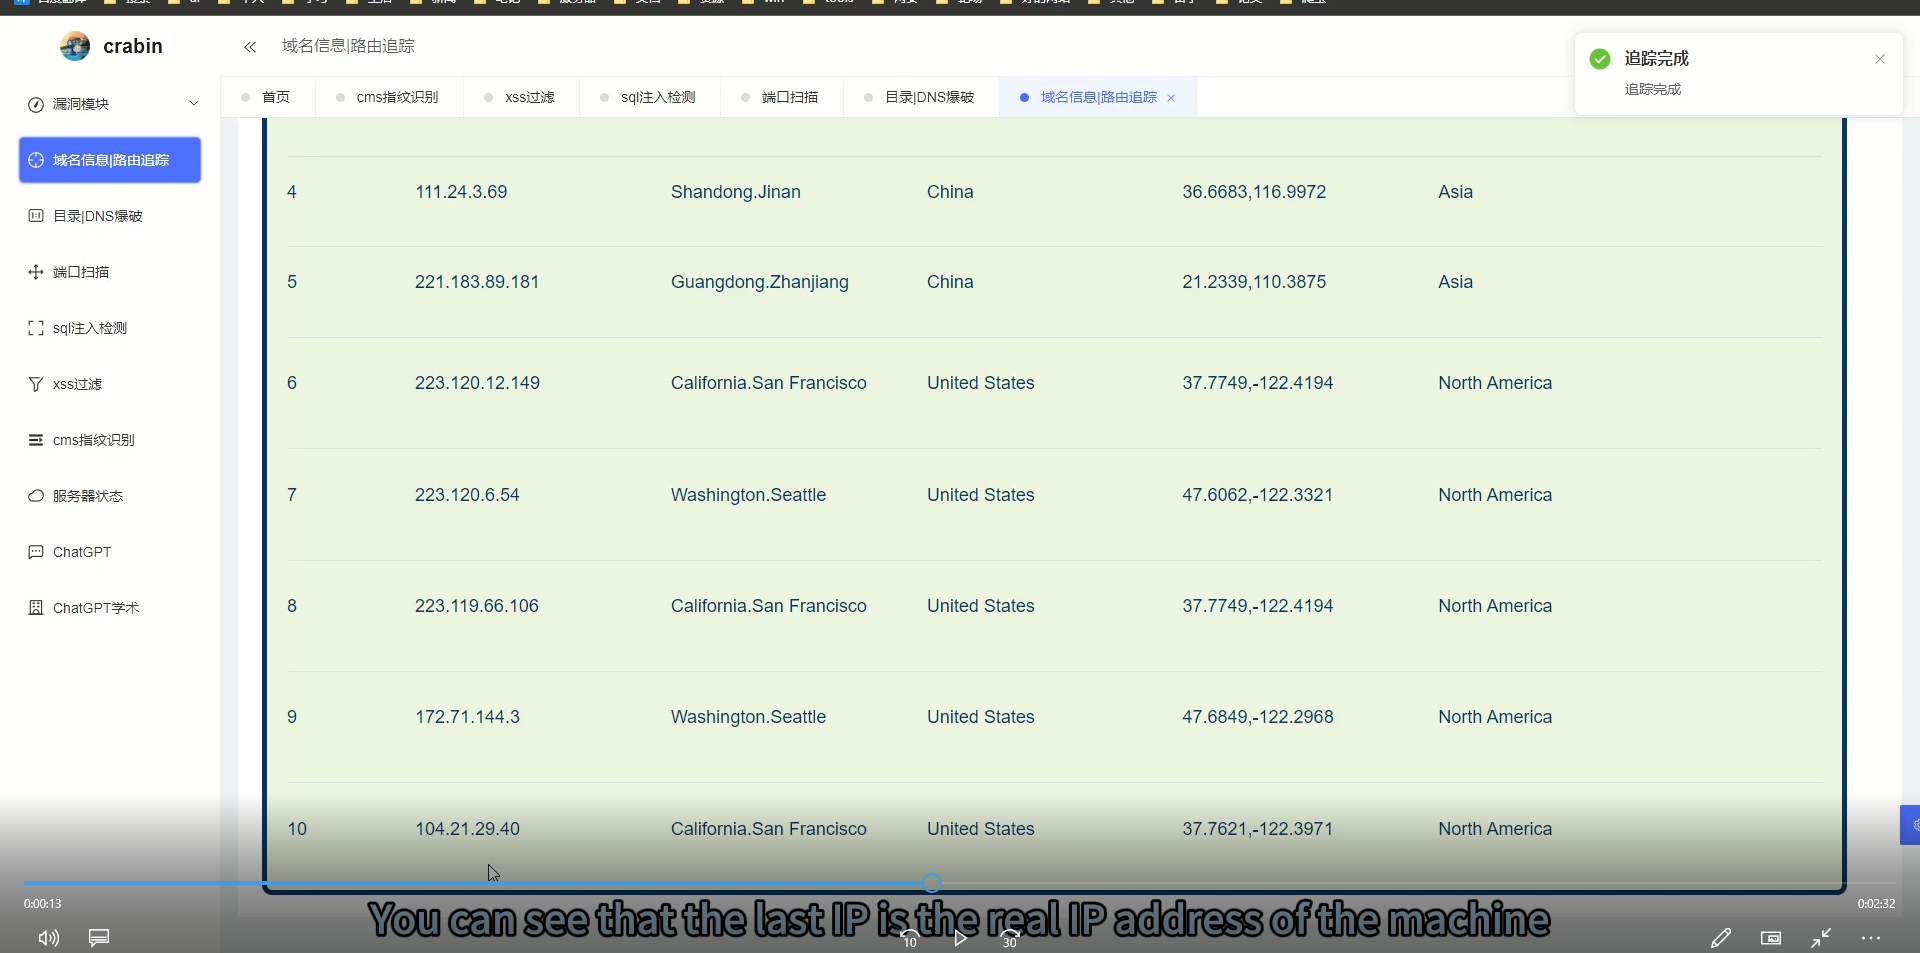Switch to the sql注入检测 tab

[x=650, y=97]
